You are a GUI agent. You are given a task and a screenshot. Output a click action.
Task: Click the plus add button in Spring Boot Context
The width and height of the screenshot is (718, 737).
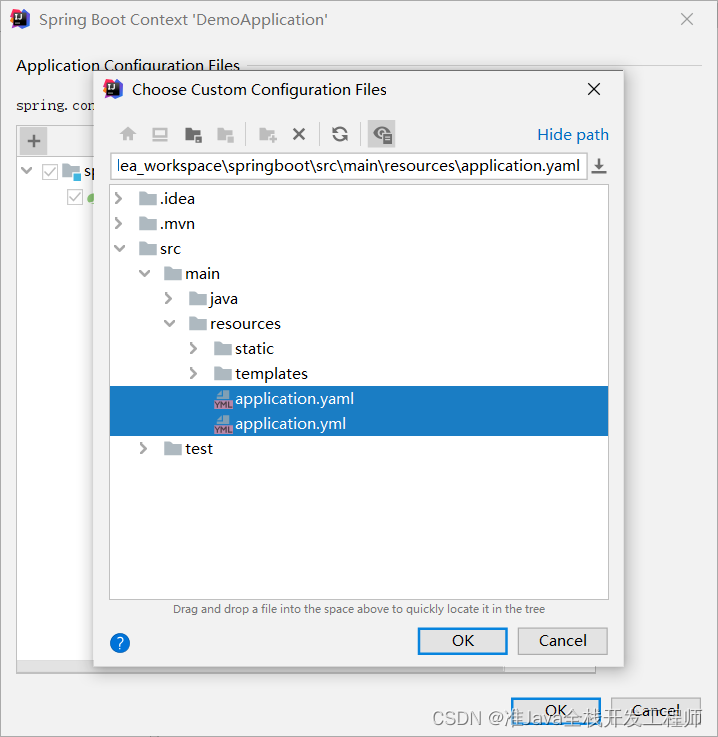click(x=33, y=141)
